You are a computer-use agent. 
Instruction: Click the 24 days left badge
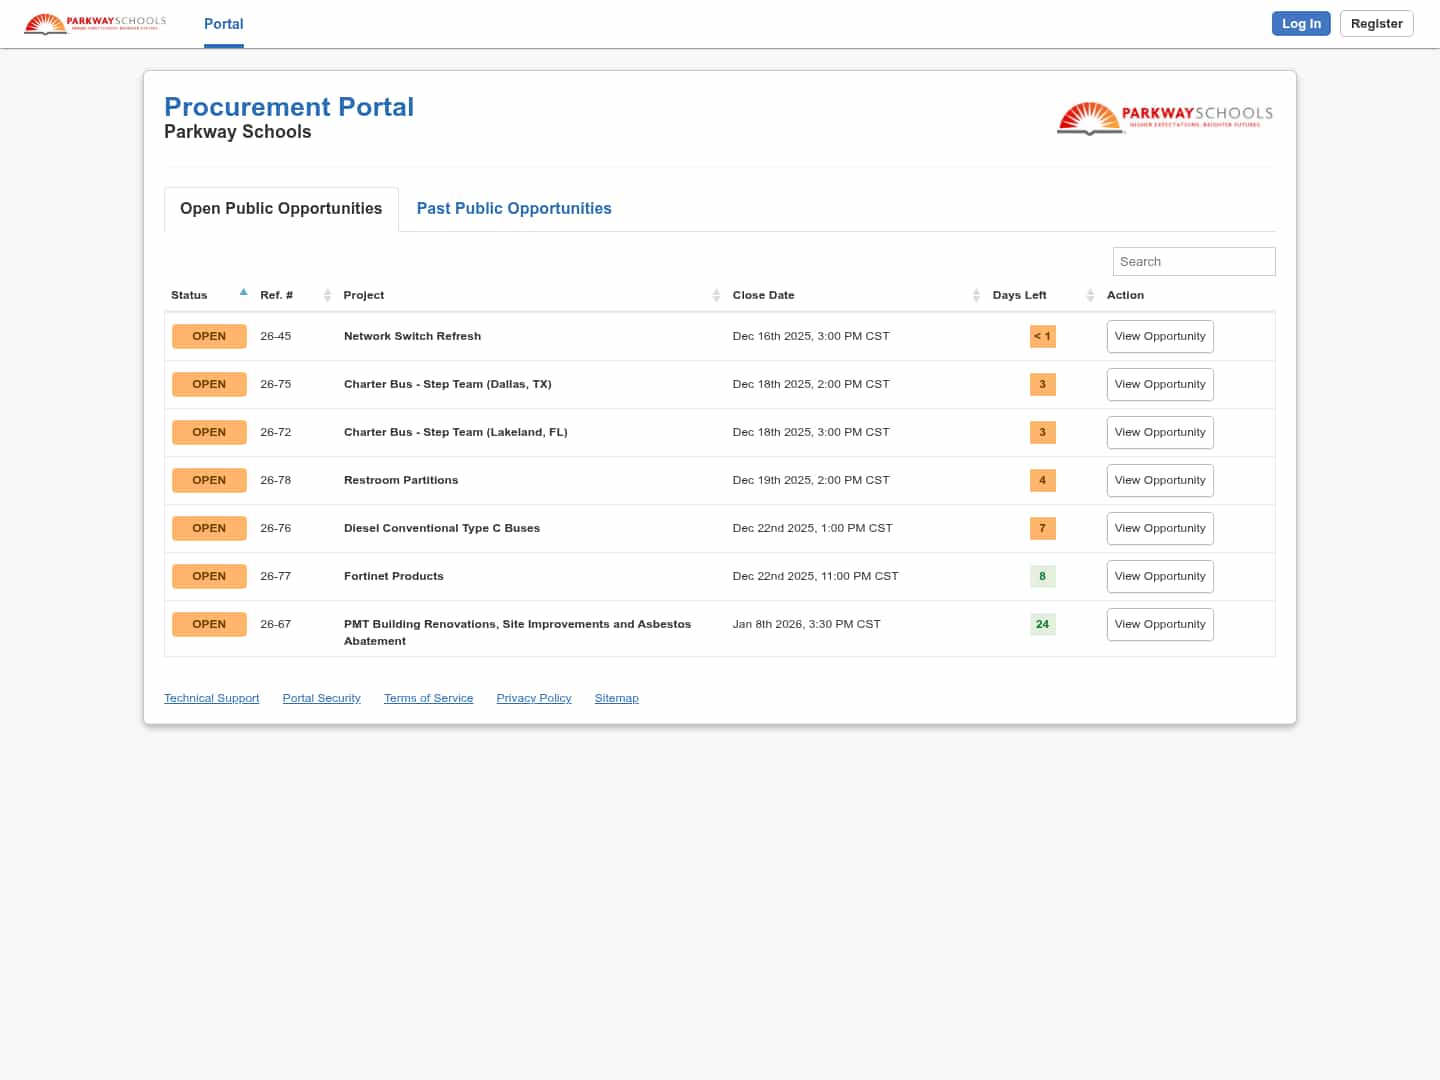tap(1042, 624)
